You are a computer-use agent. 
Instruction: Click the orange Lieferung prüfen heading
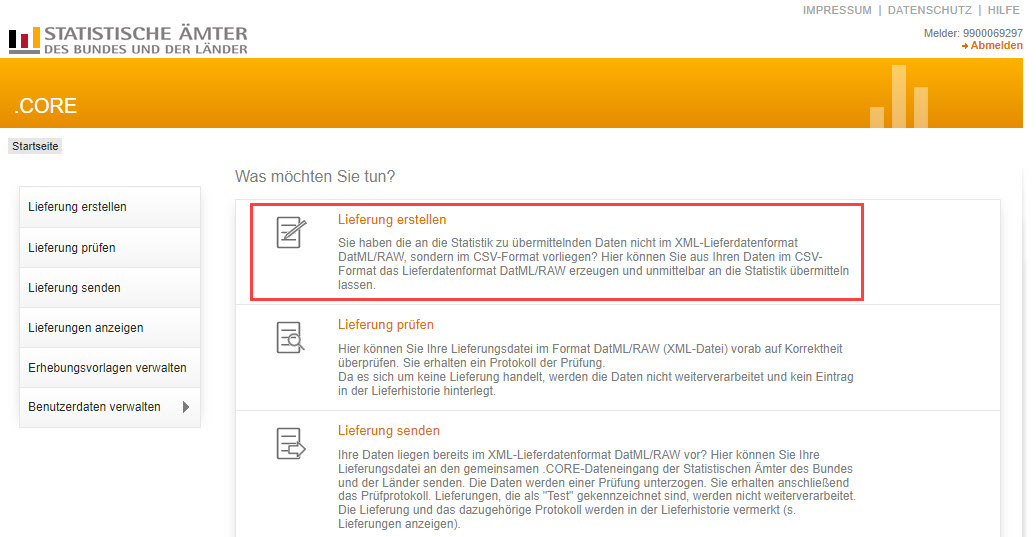(x=386, y=325)
